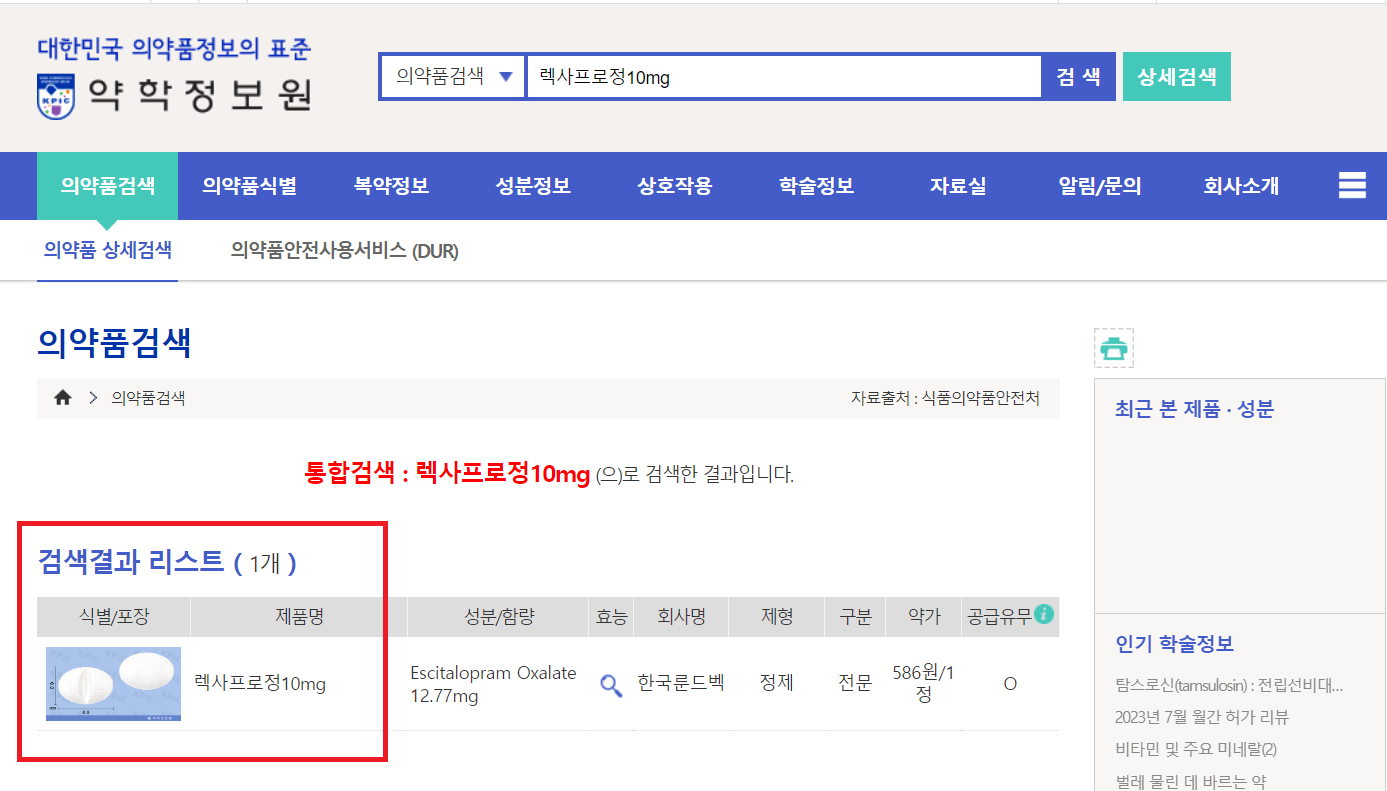The width and height of the screenshot is (1387, 791).
Task: Select the 의약품검색 menu tab
Action: tap(108, 186)
